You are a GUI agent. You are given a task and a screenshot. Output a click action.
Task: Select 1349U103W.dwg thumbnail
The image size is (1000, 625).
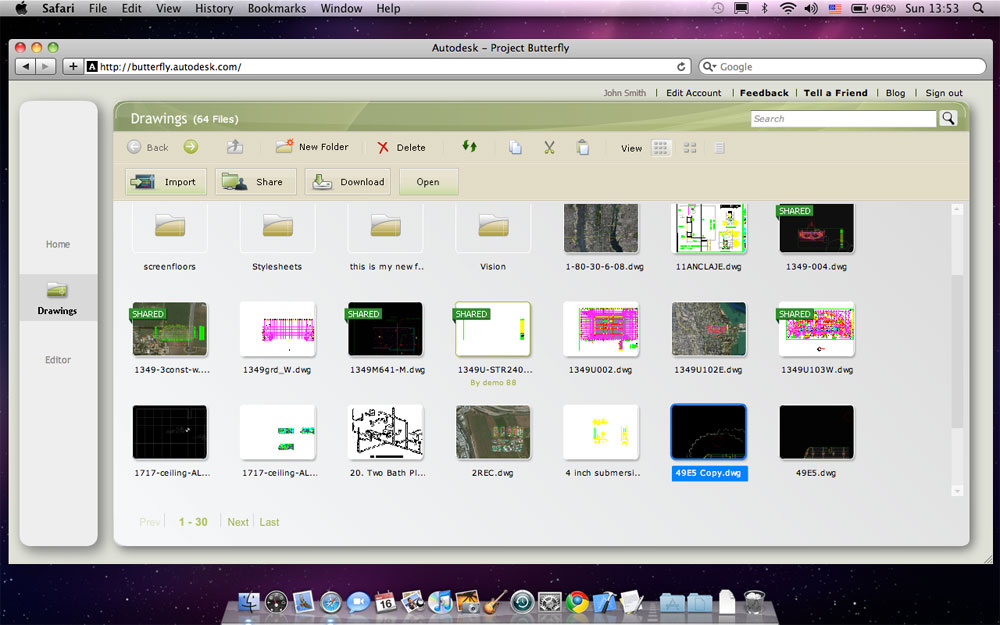tap(816, 329)
